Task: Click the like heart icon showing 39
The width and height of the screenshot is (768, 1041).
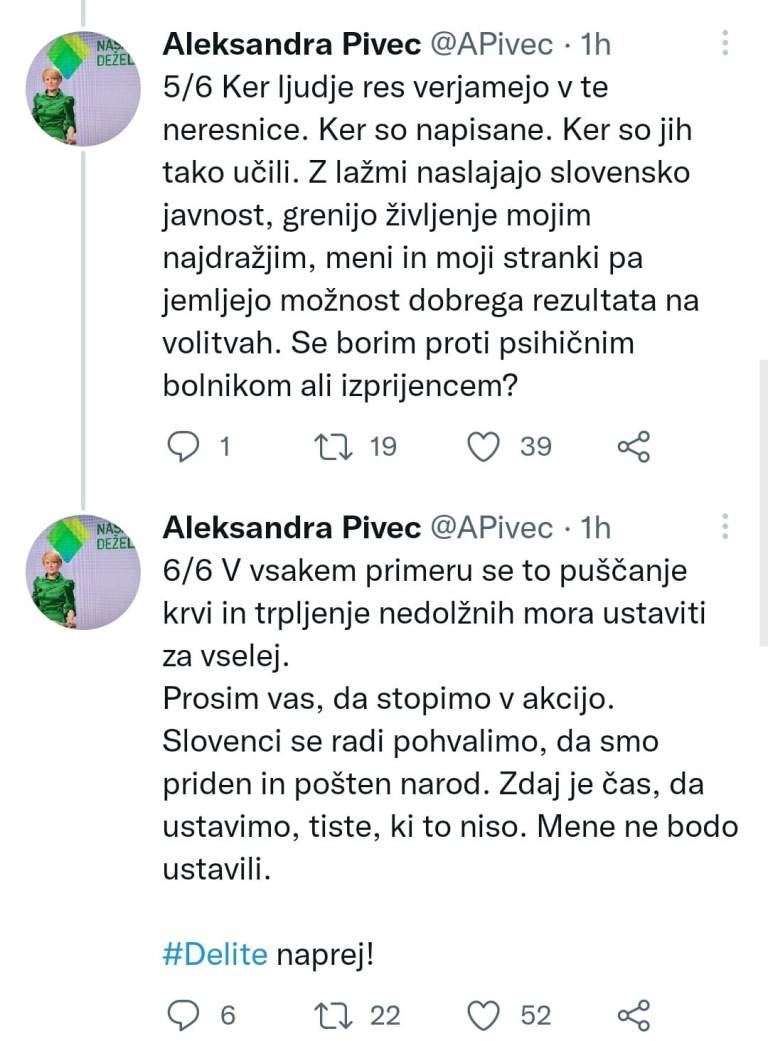Action: [482, 447]
